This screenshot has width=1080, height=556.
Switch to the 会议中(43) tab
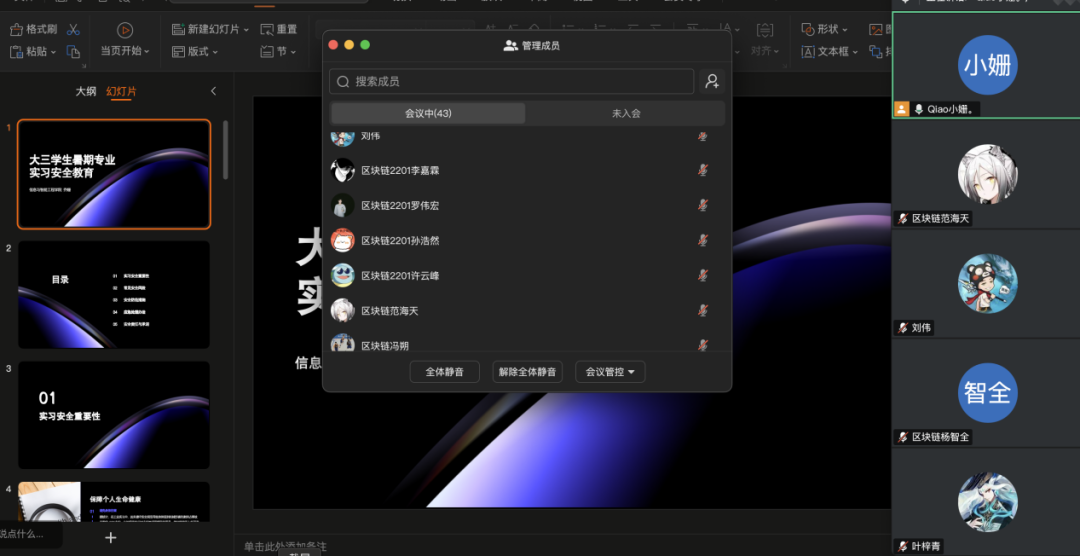(x=428, y=114)
